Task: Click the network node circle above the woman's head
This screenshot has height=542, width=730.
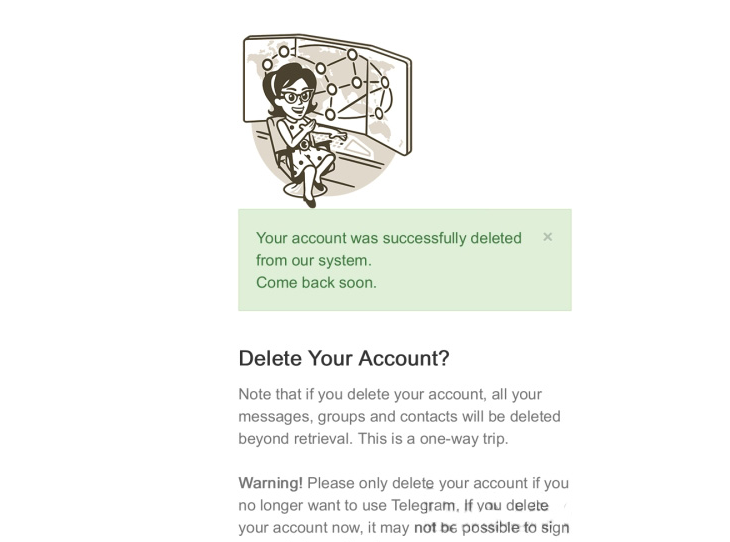Action: point(284,51)
